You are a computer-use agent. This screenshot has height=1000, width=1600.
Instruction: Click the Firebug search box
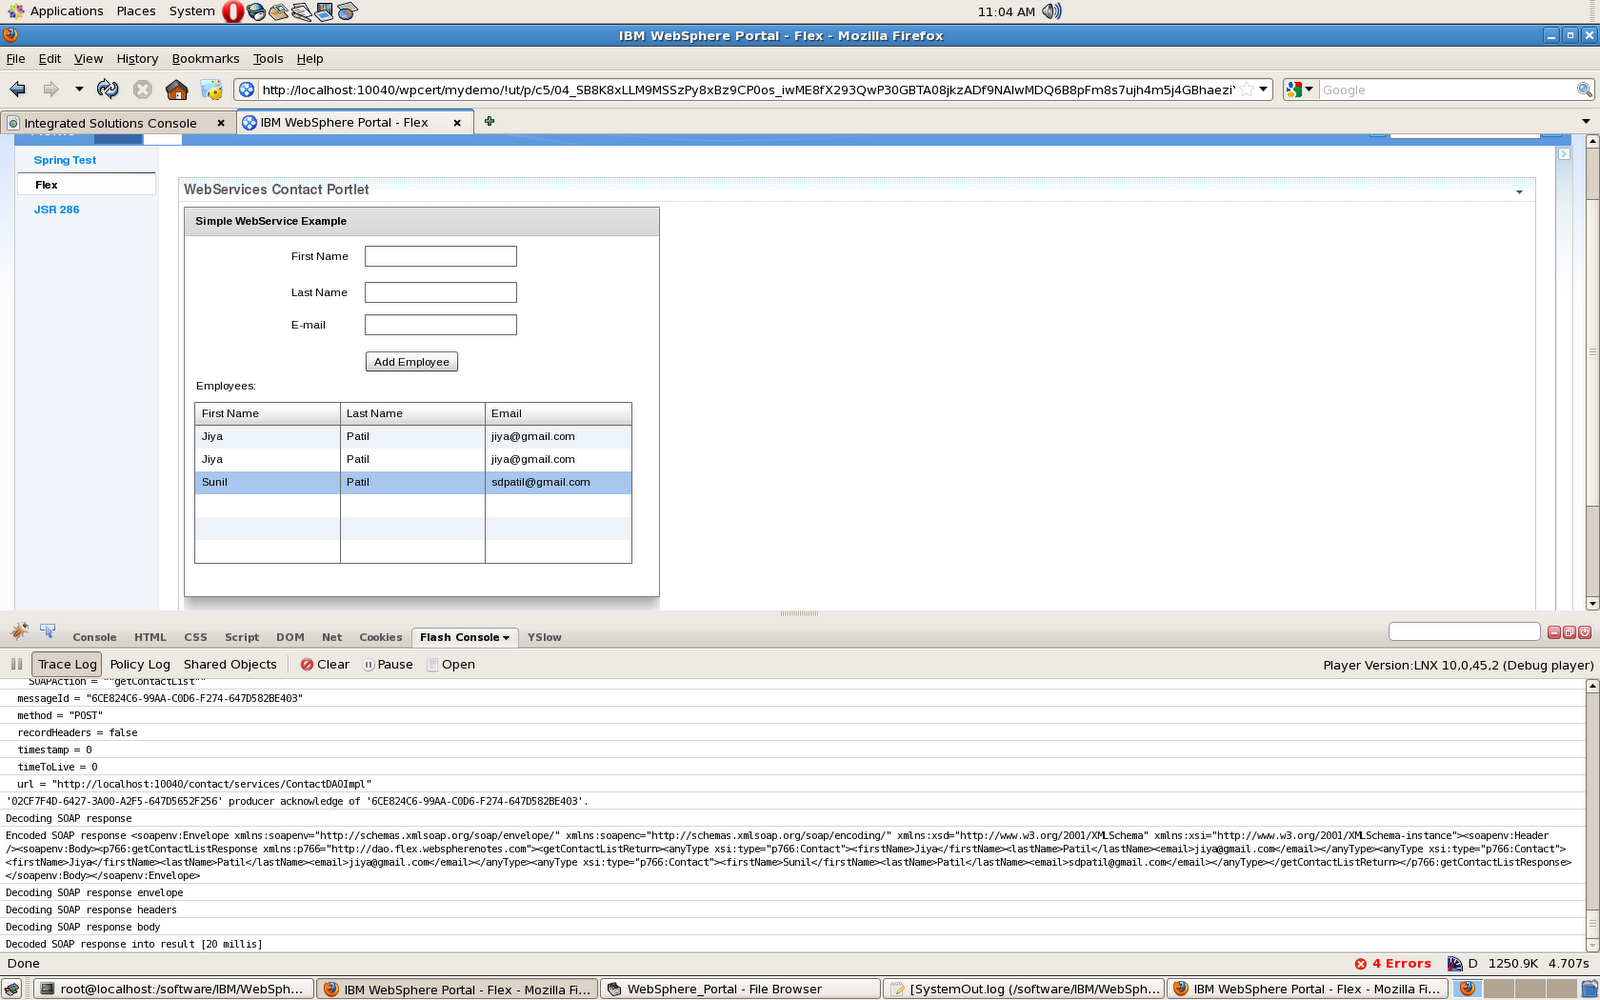[1464, 631]
